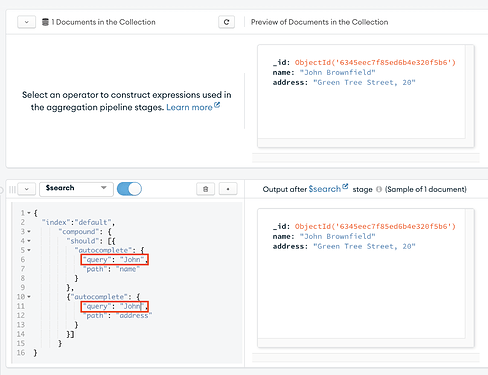Image resolution: width=488 pixels, height=375 pixels.
Task: Click the external link icon after Learn more
Action: click(217, 105)
